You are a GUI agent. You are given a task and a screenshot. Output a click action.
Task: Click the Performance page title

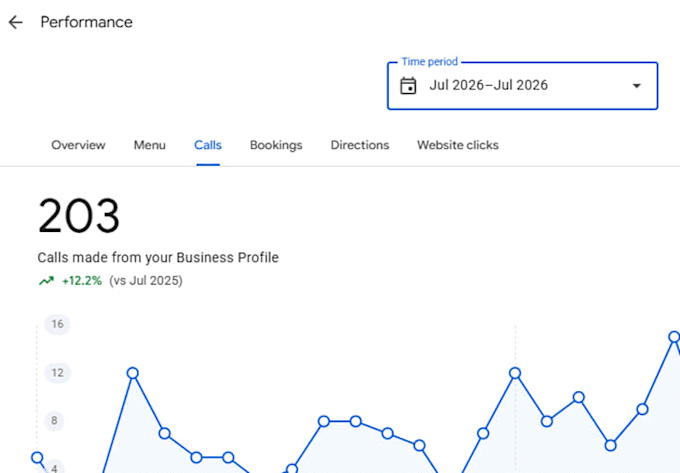point(86,22)
